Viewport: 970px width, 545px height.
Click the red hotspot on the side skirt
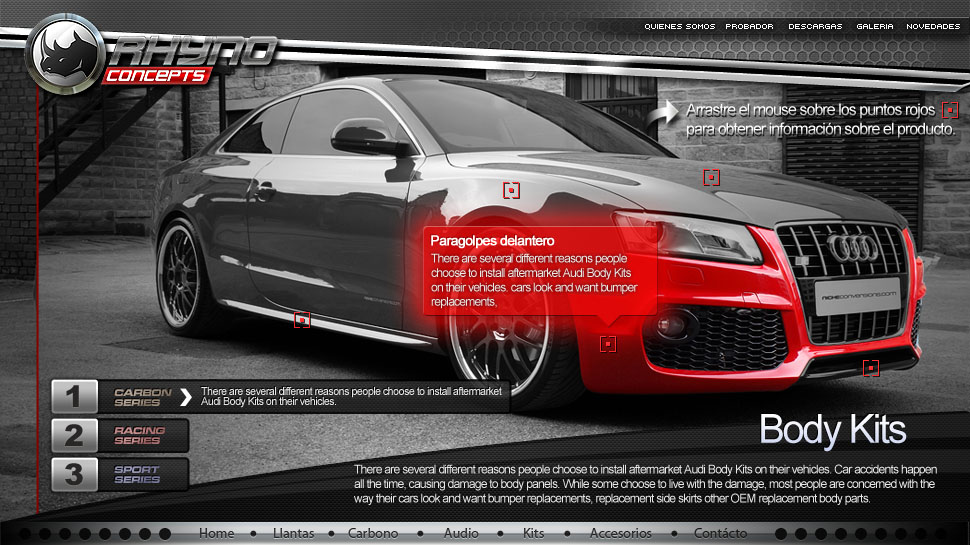coord(301,320)
